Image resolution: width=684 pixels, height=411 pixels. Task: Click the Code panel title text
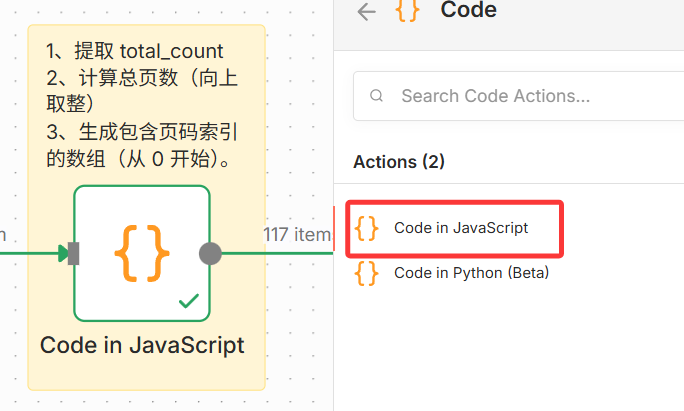[x=468, y=11]
